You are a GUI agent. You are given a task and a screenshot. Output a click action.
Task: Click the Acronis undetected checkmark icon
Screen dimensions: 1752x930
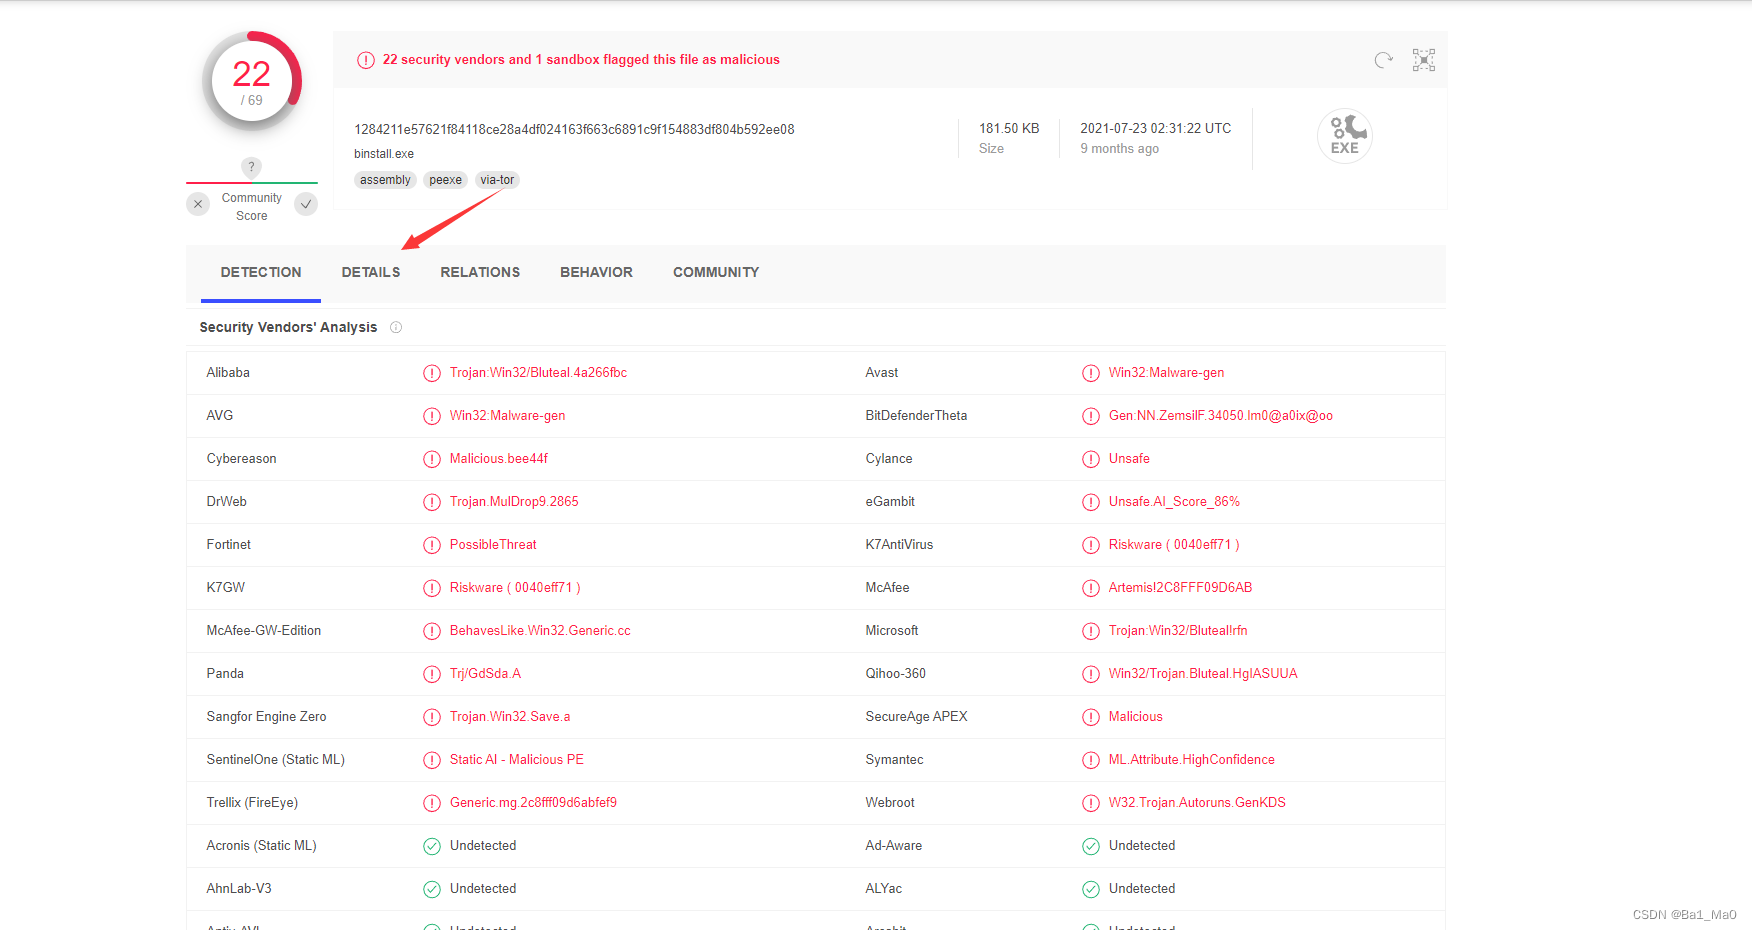pyautogui.click(x=432, y=846)
